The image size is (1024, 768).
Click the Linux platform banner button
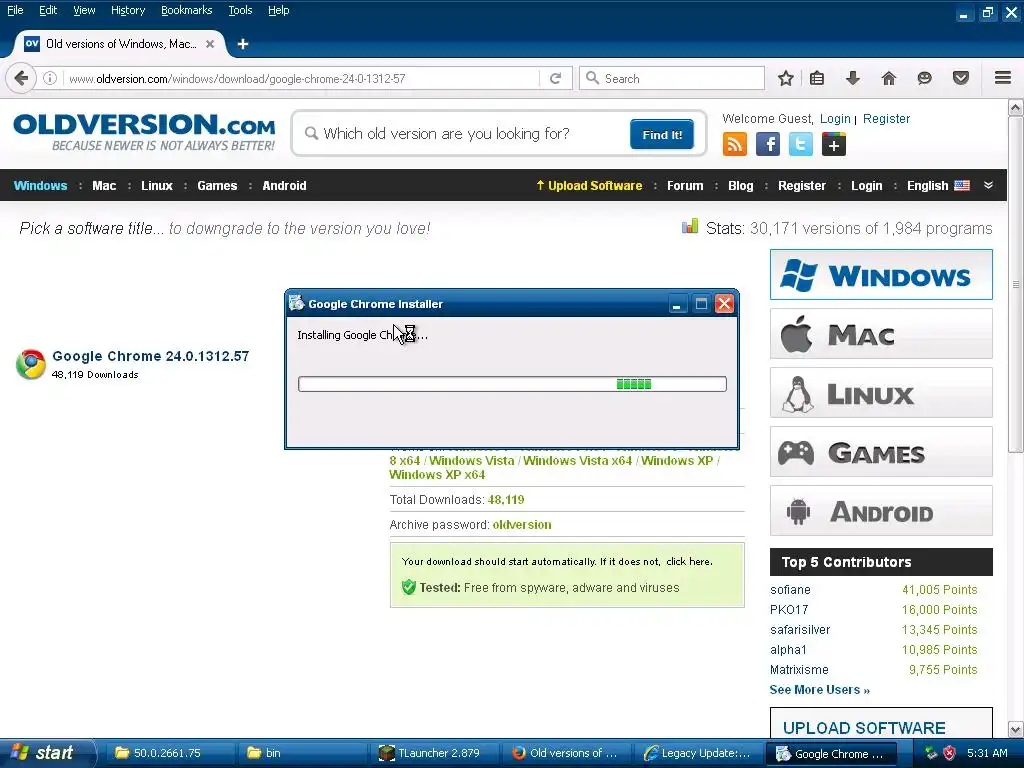pyautogui.click(x=881, y=392)
